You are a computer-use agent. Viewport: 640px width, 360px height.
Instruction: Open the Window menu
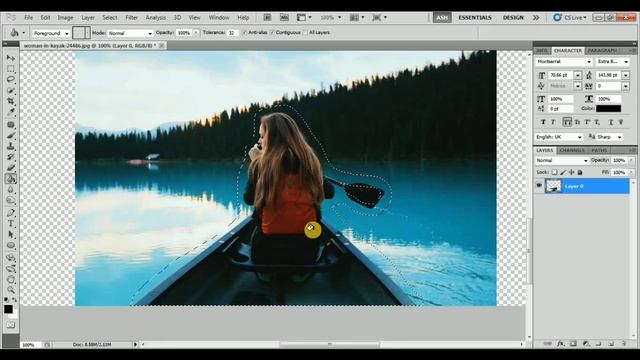219,18
